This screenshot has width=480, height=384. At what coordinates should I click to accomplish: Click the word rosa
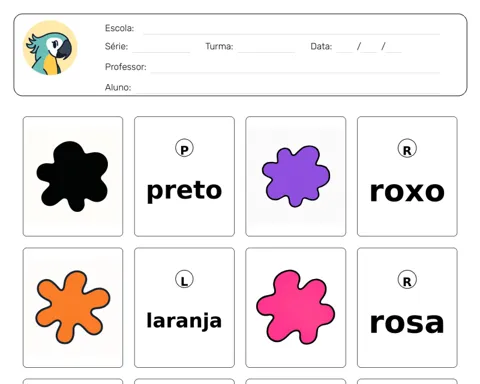(x=407, y=323)
